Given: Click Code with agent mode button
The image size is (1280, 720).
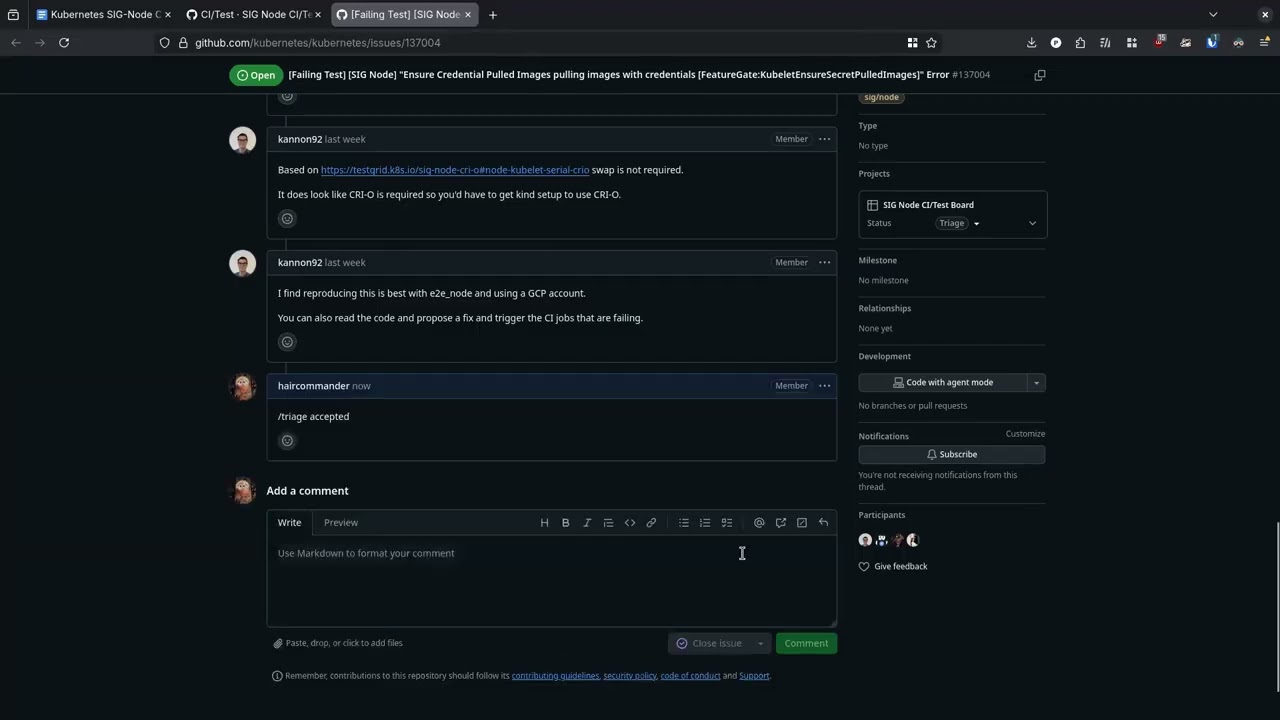Looking at the screenshot, I should click(943, 383).
